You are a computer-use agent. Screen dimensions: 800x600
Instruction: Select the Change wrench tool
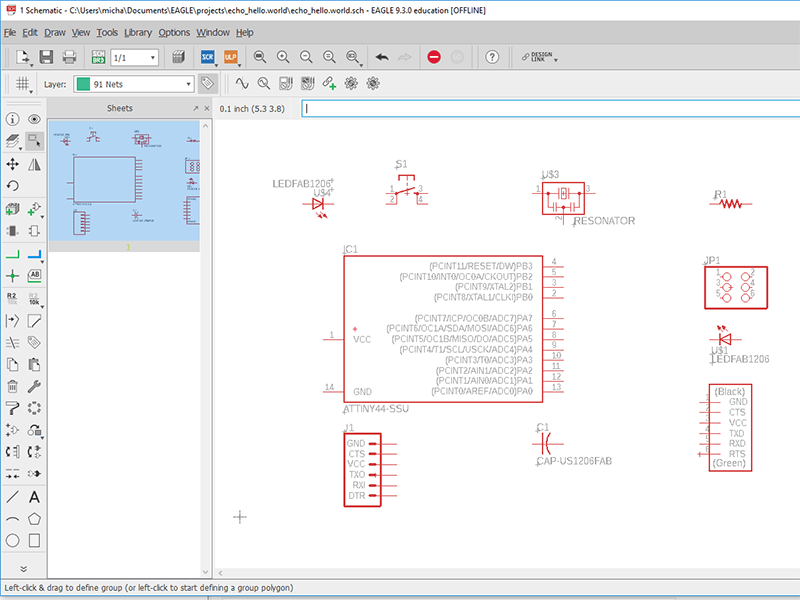[34, 386]
